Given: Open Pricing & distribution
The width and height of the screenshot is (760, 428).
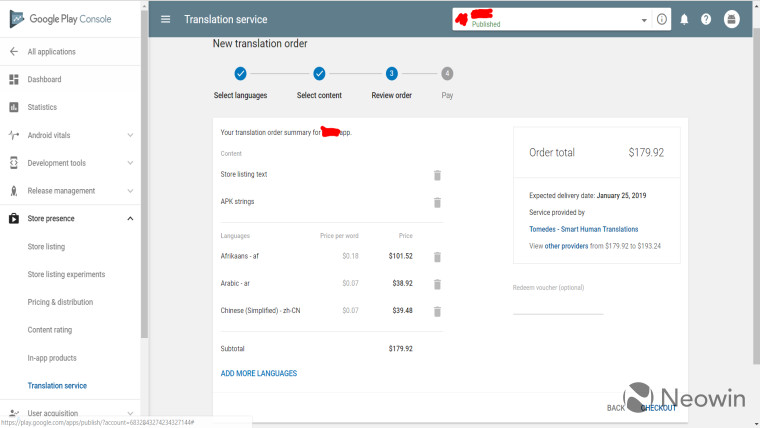Looking at the screenshot, I should click(x=60, y=302).
